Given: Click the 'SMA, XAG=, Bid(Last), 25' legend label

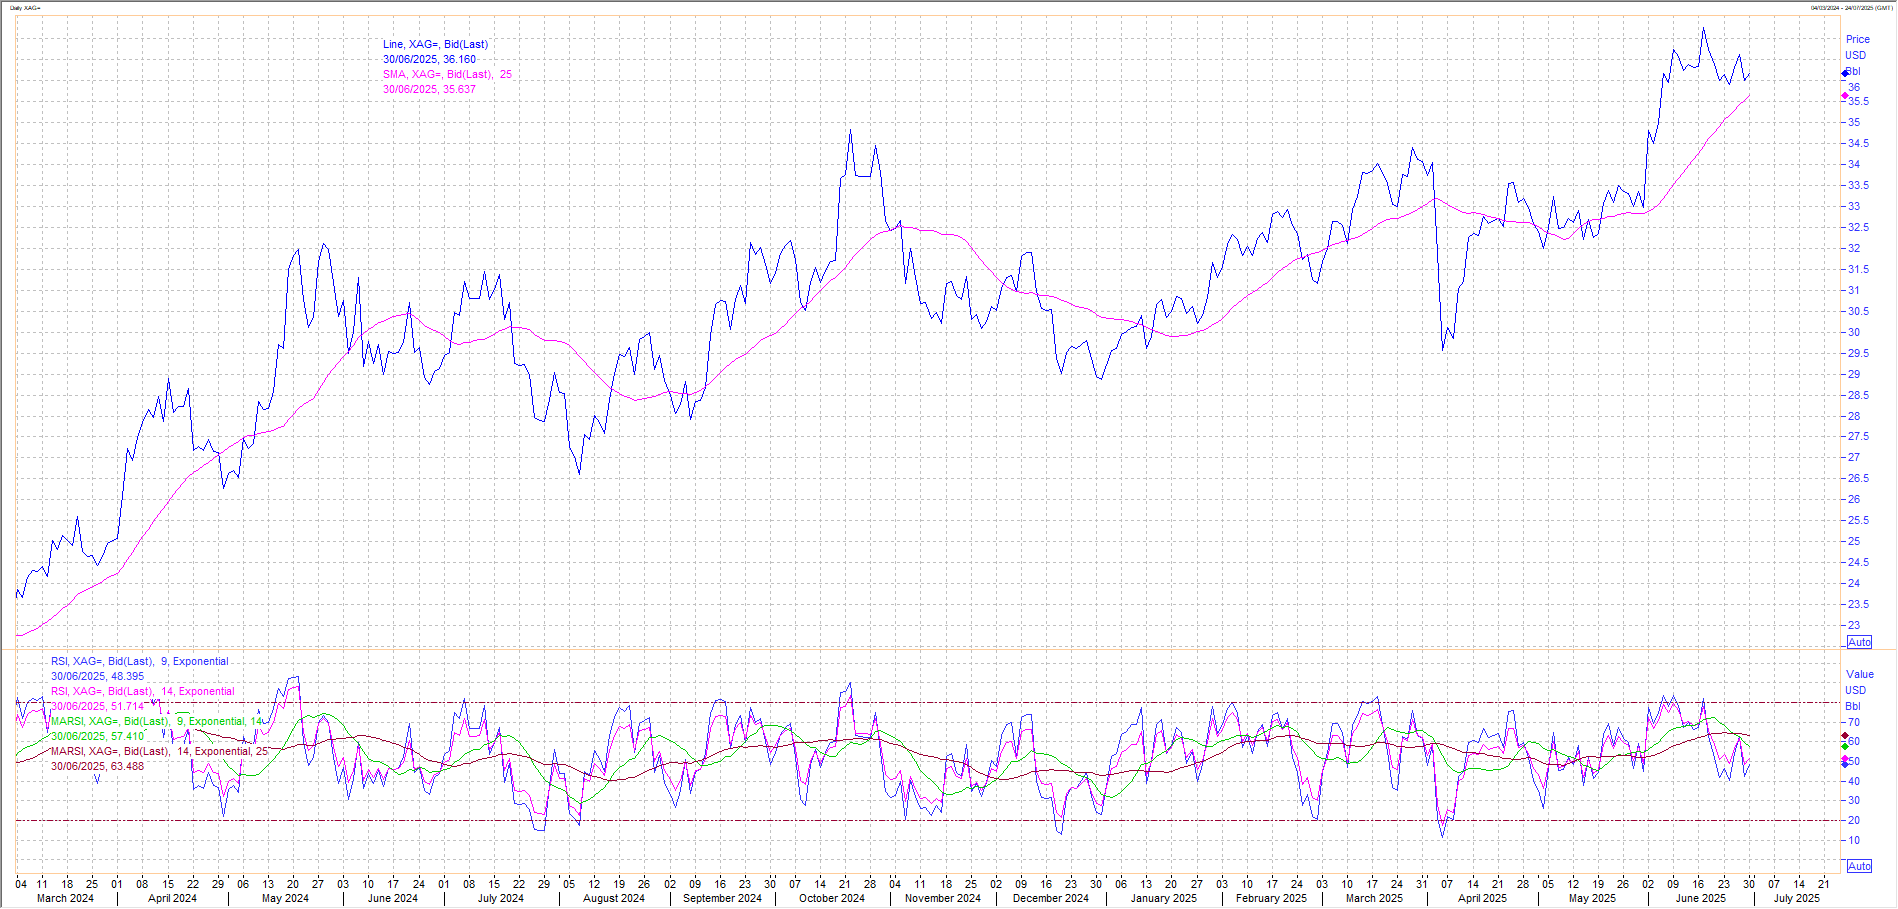Looking at the screenshot, I should [447, 74].
